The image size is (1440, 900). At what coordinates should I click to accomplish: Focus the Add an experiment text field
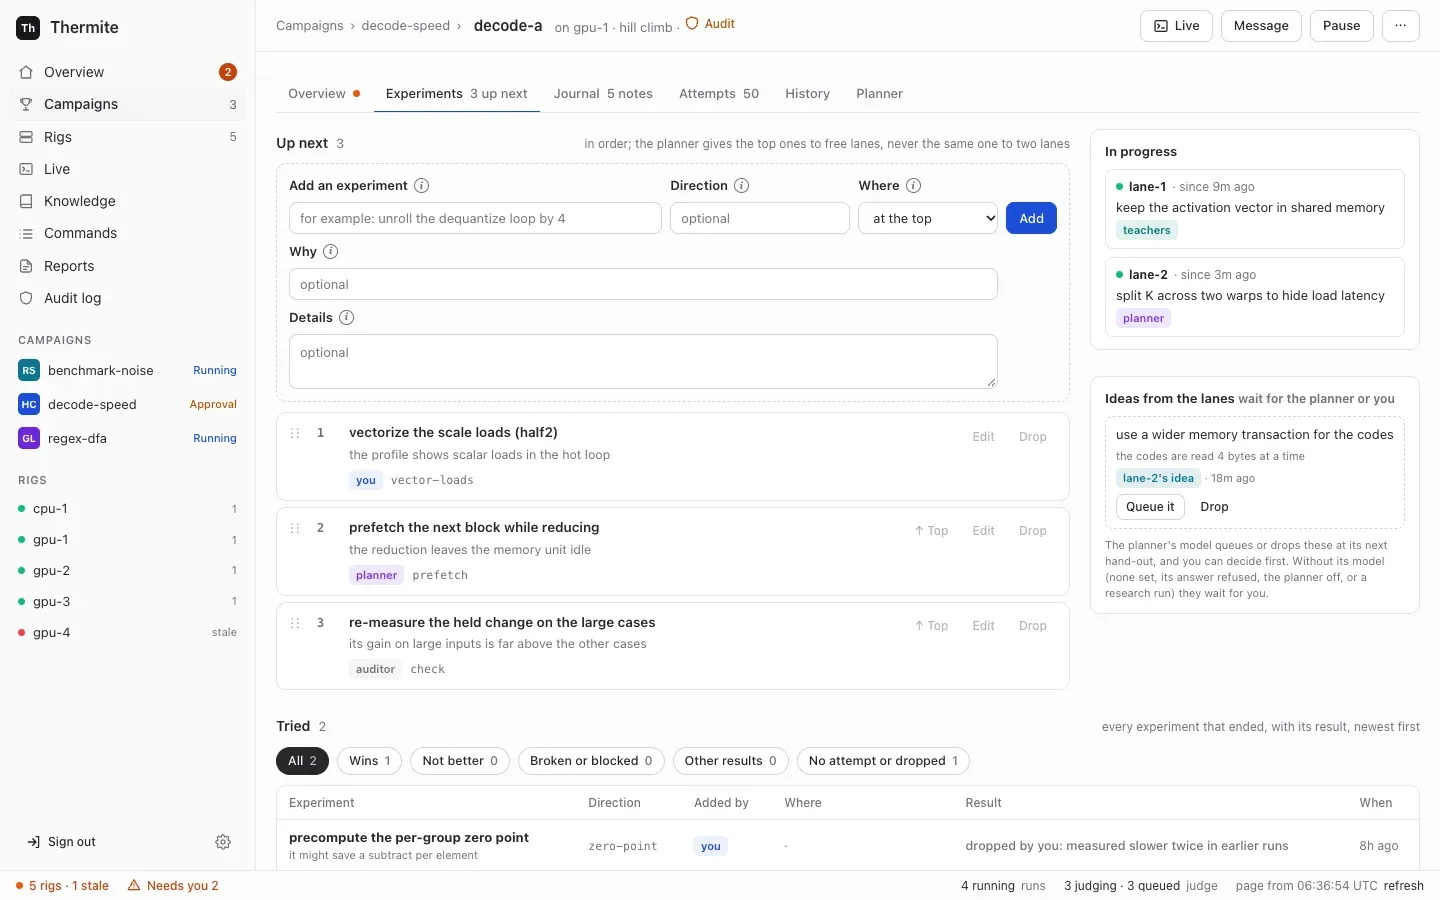click(475, 218)
